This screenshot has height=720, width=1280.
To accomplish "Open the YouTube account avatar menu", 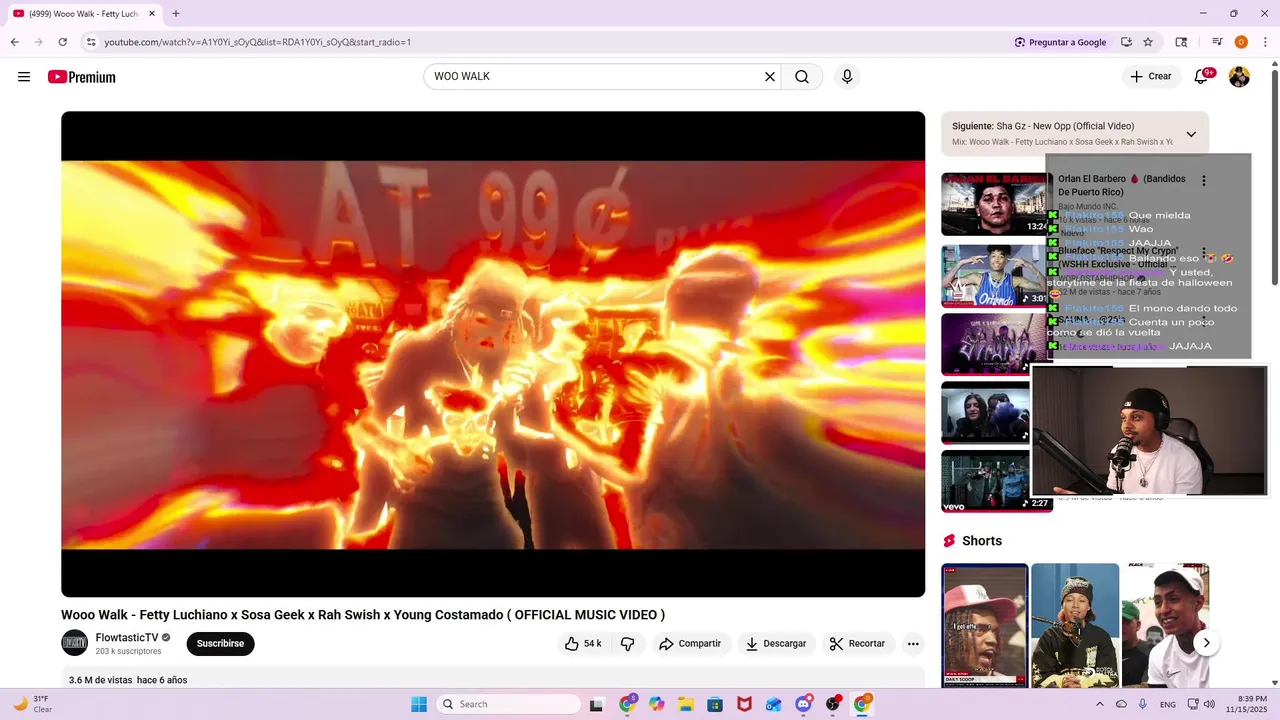I will 1239,77.
